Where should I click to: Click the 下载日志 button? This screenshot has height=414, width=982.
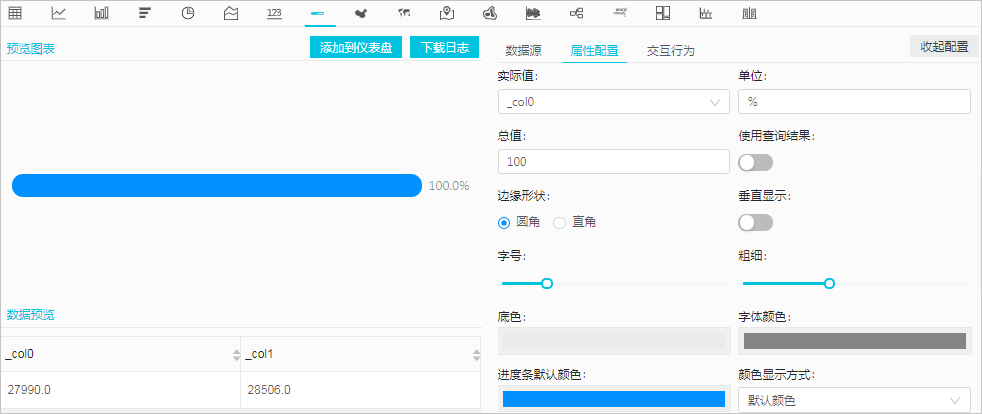pyautogui.click(x=445, y=48)
